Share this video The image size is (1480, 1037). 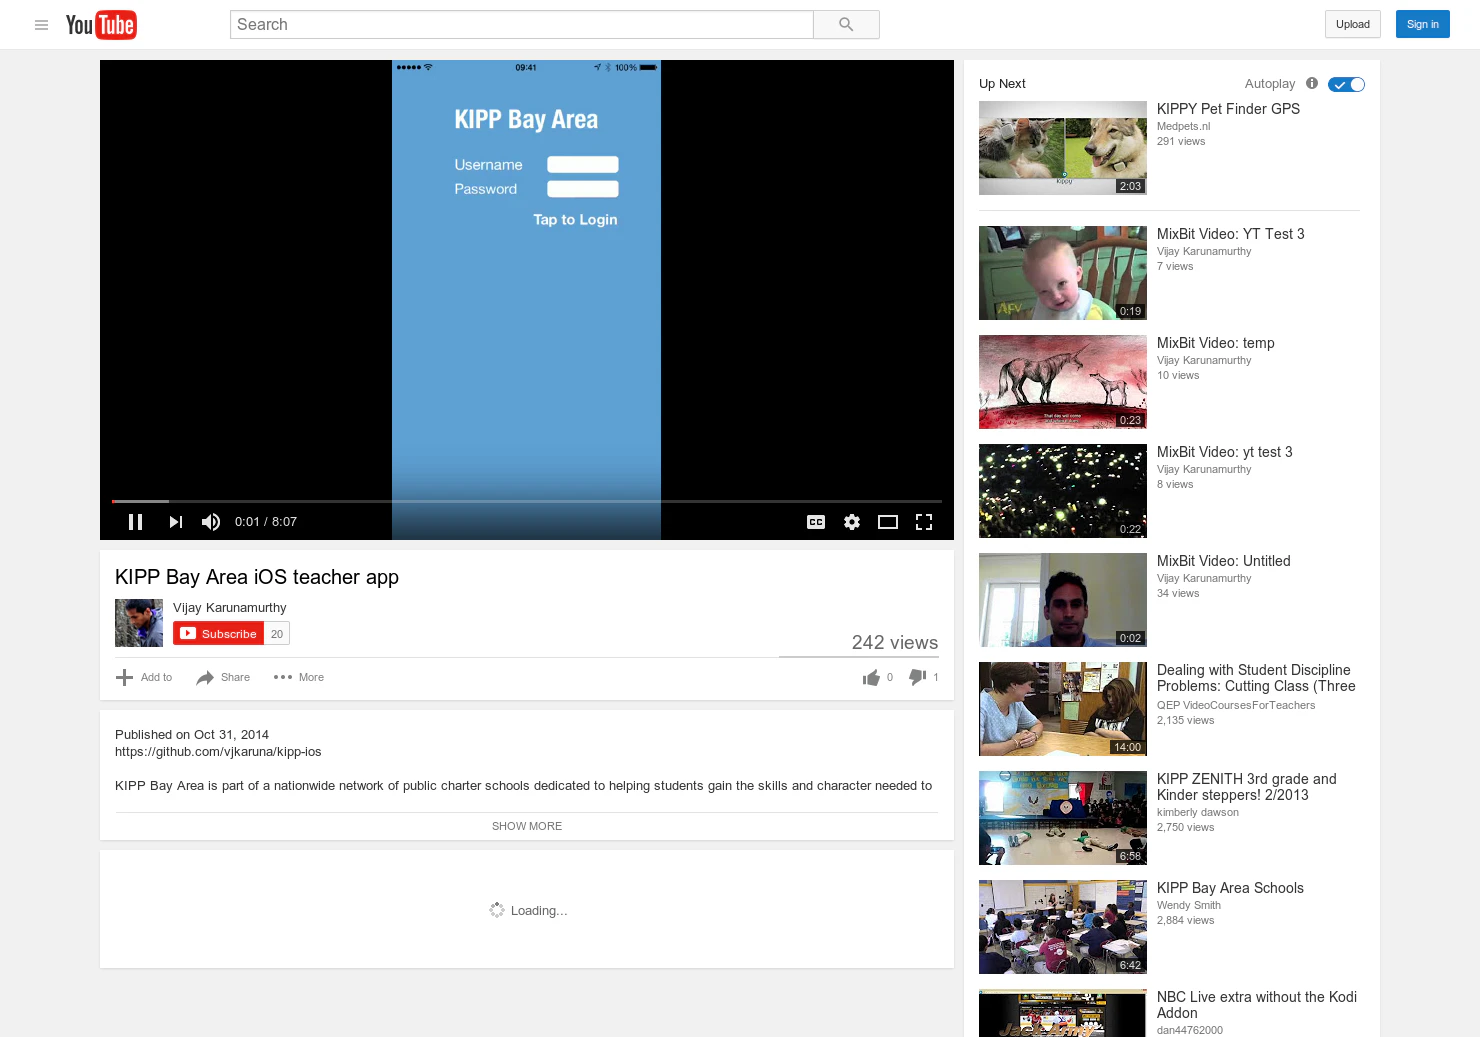[223, 678]
